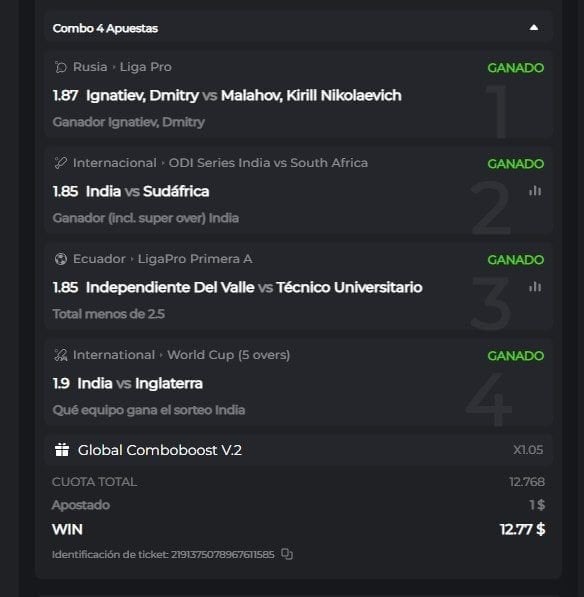This screenshot has height=597, width=584.
Task: Click the cricket icon beside Internacional
Action: (x=61, y=163)
